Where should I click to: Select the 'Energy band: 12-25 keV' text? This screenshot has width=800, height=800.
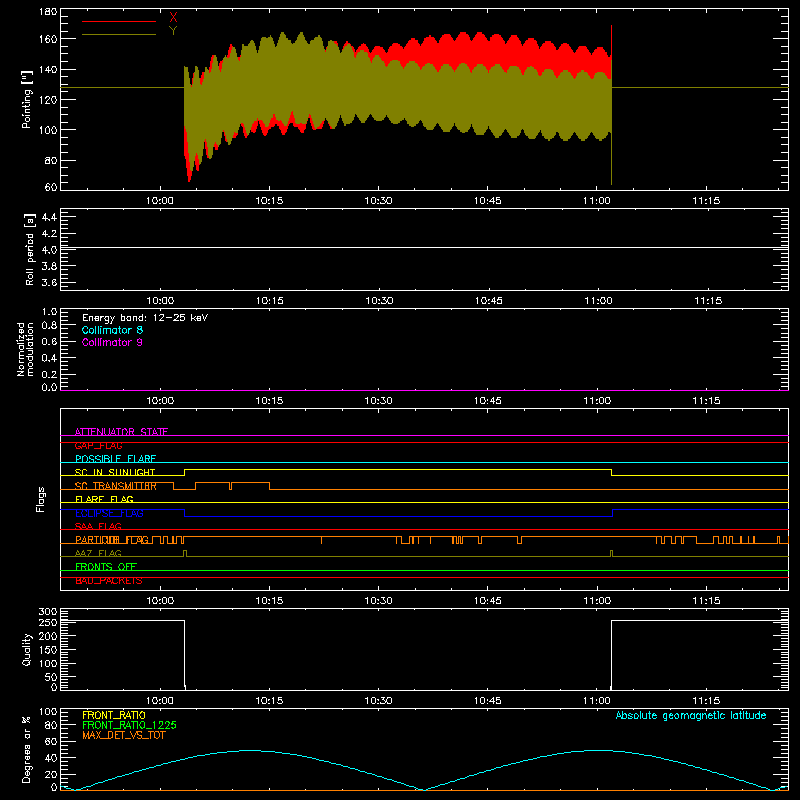[145, 318]
